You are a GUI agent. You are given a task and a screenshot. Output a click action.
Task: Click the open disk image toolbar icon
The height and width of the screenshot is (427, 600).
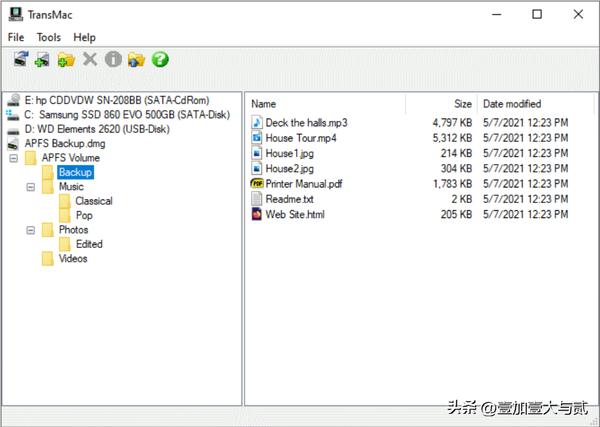[x=42, y=60]
